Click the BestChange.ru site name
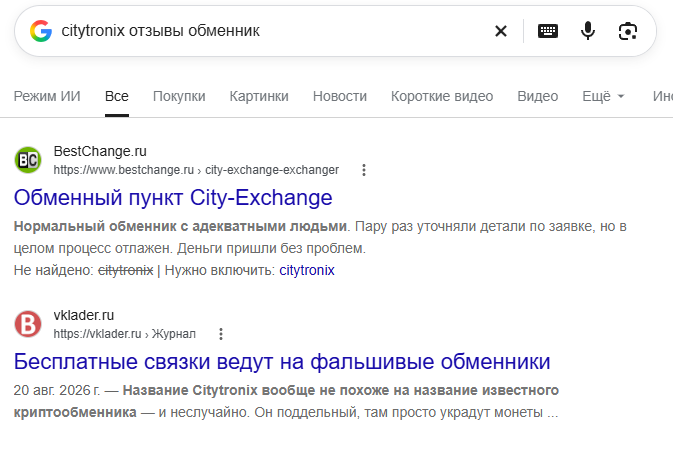This screenshot has width=673, height=451. click(100, 151)
